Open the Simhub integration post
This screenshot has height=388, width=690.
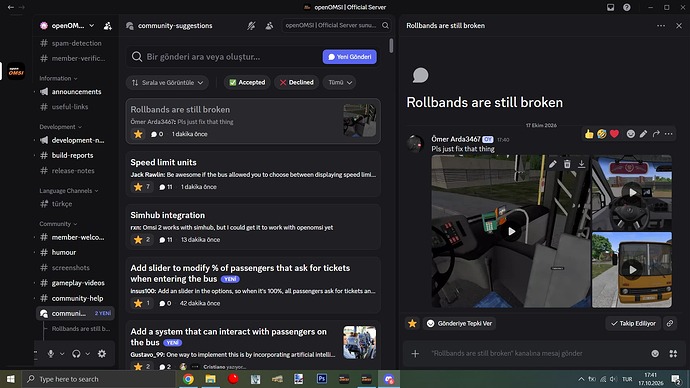pos(253,227)
